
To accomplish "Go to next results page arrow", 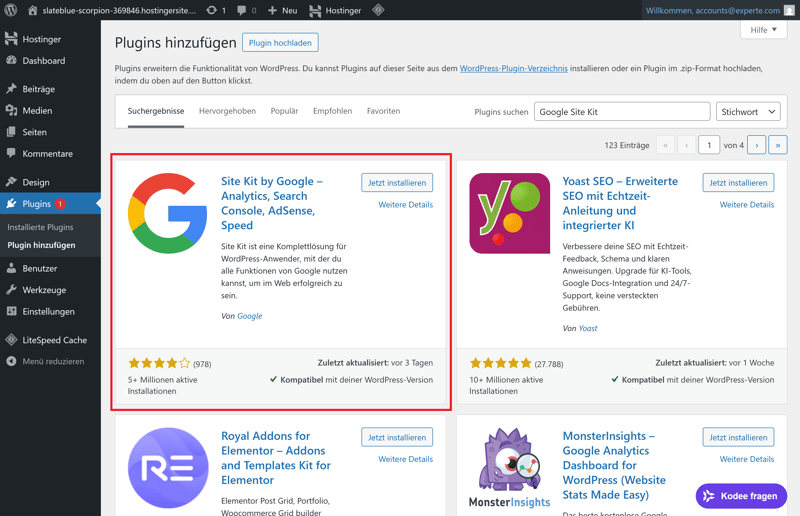I will (x=757, y=145).
